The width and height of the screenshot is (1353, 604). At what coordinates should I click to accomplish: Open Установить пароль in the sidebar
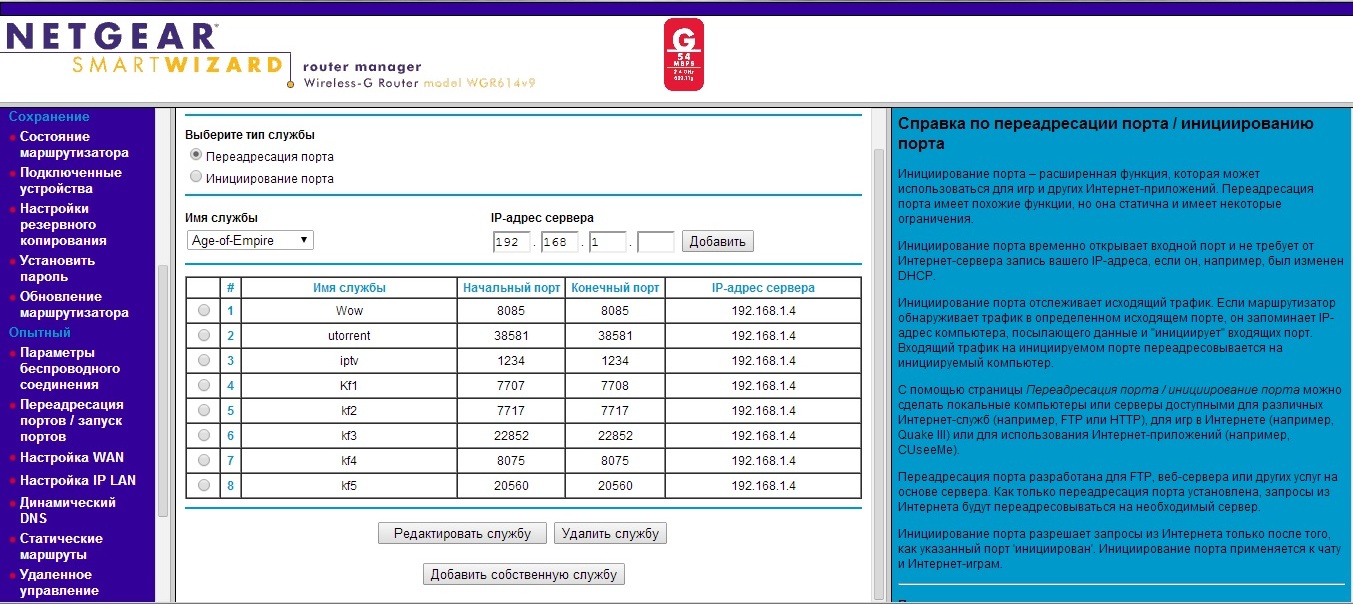point(58,268)
